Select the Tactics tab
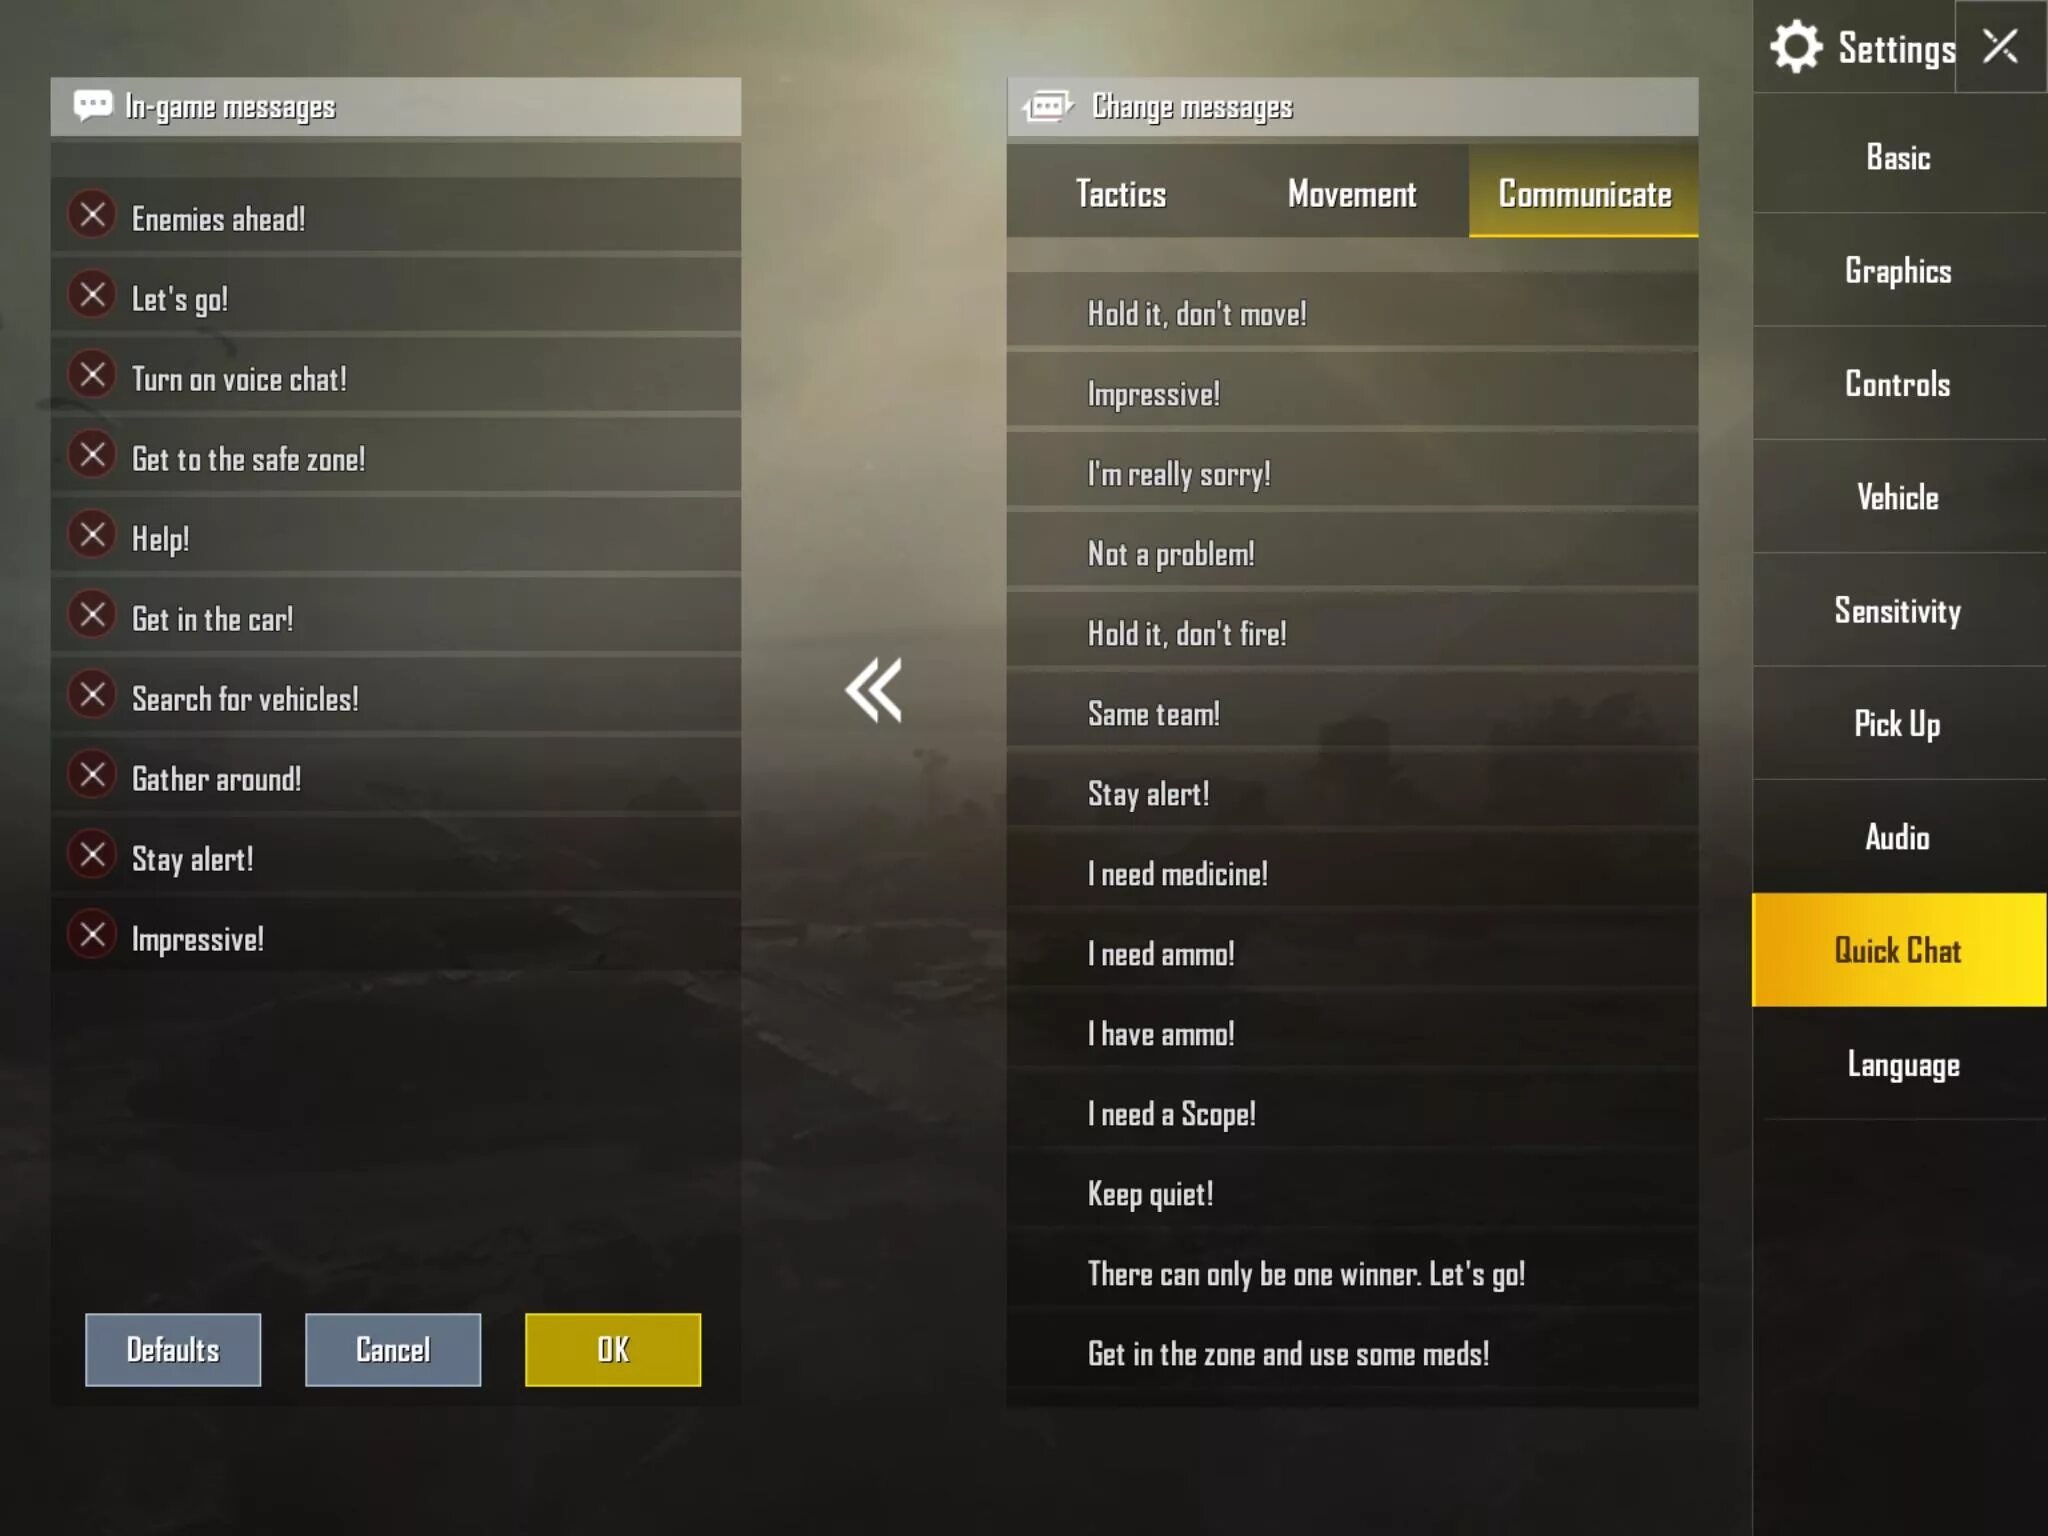 tap(1122, 194)
